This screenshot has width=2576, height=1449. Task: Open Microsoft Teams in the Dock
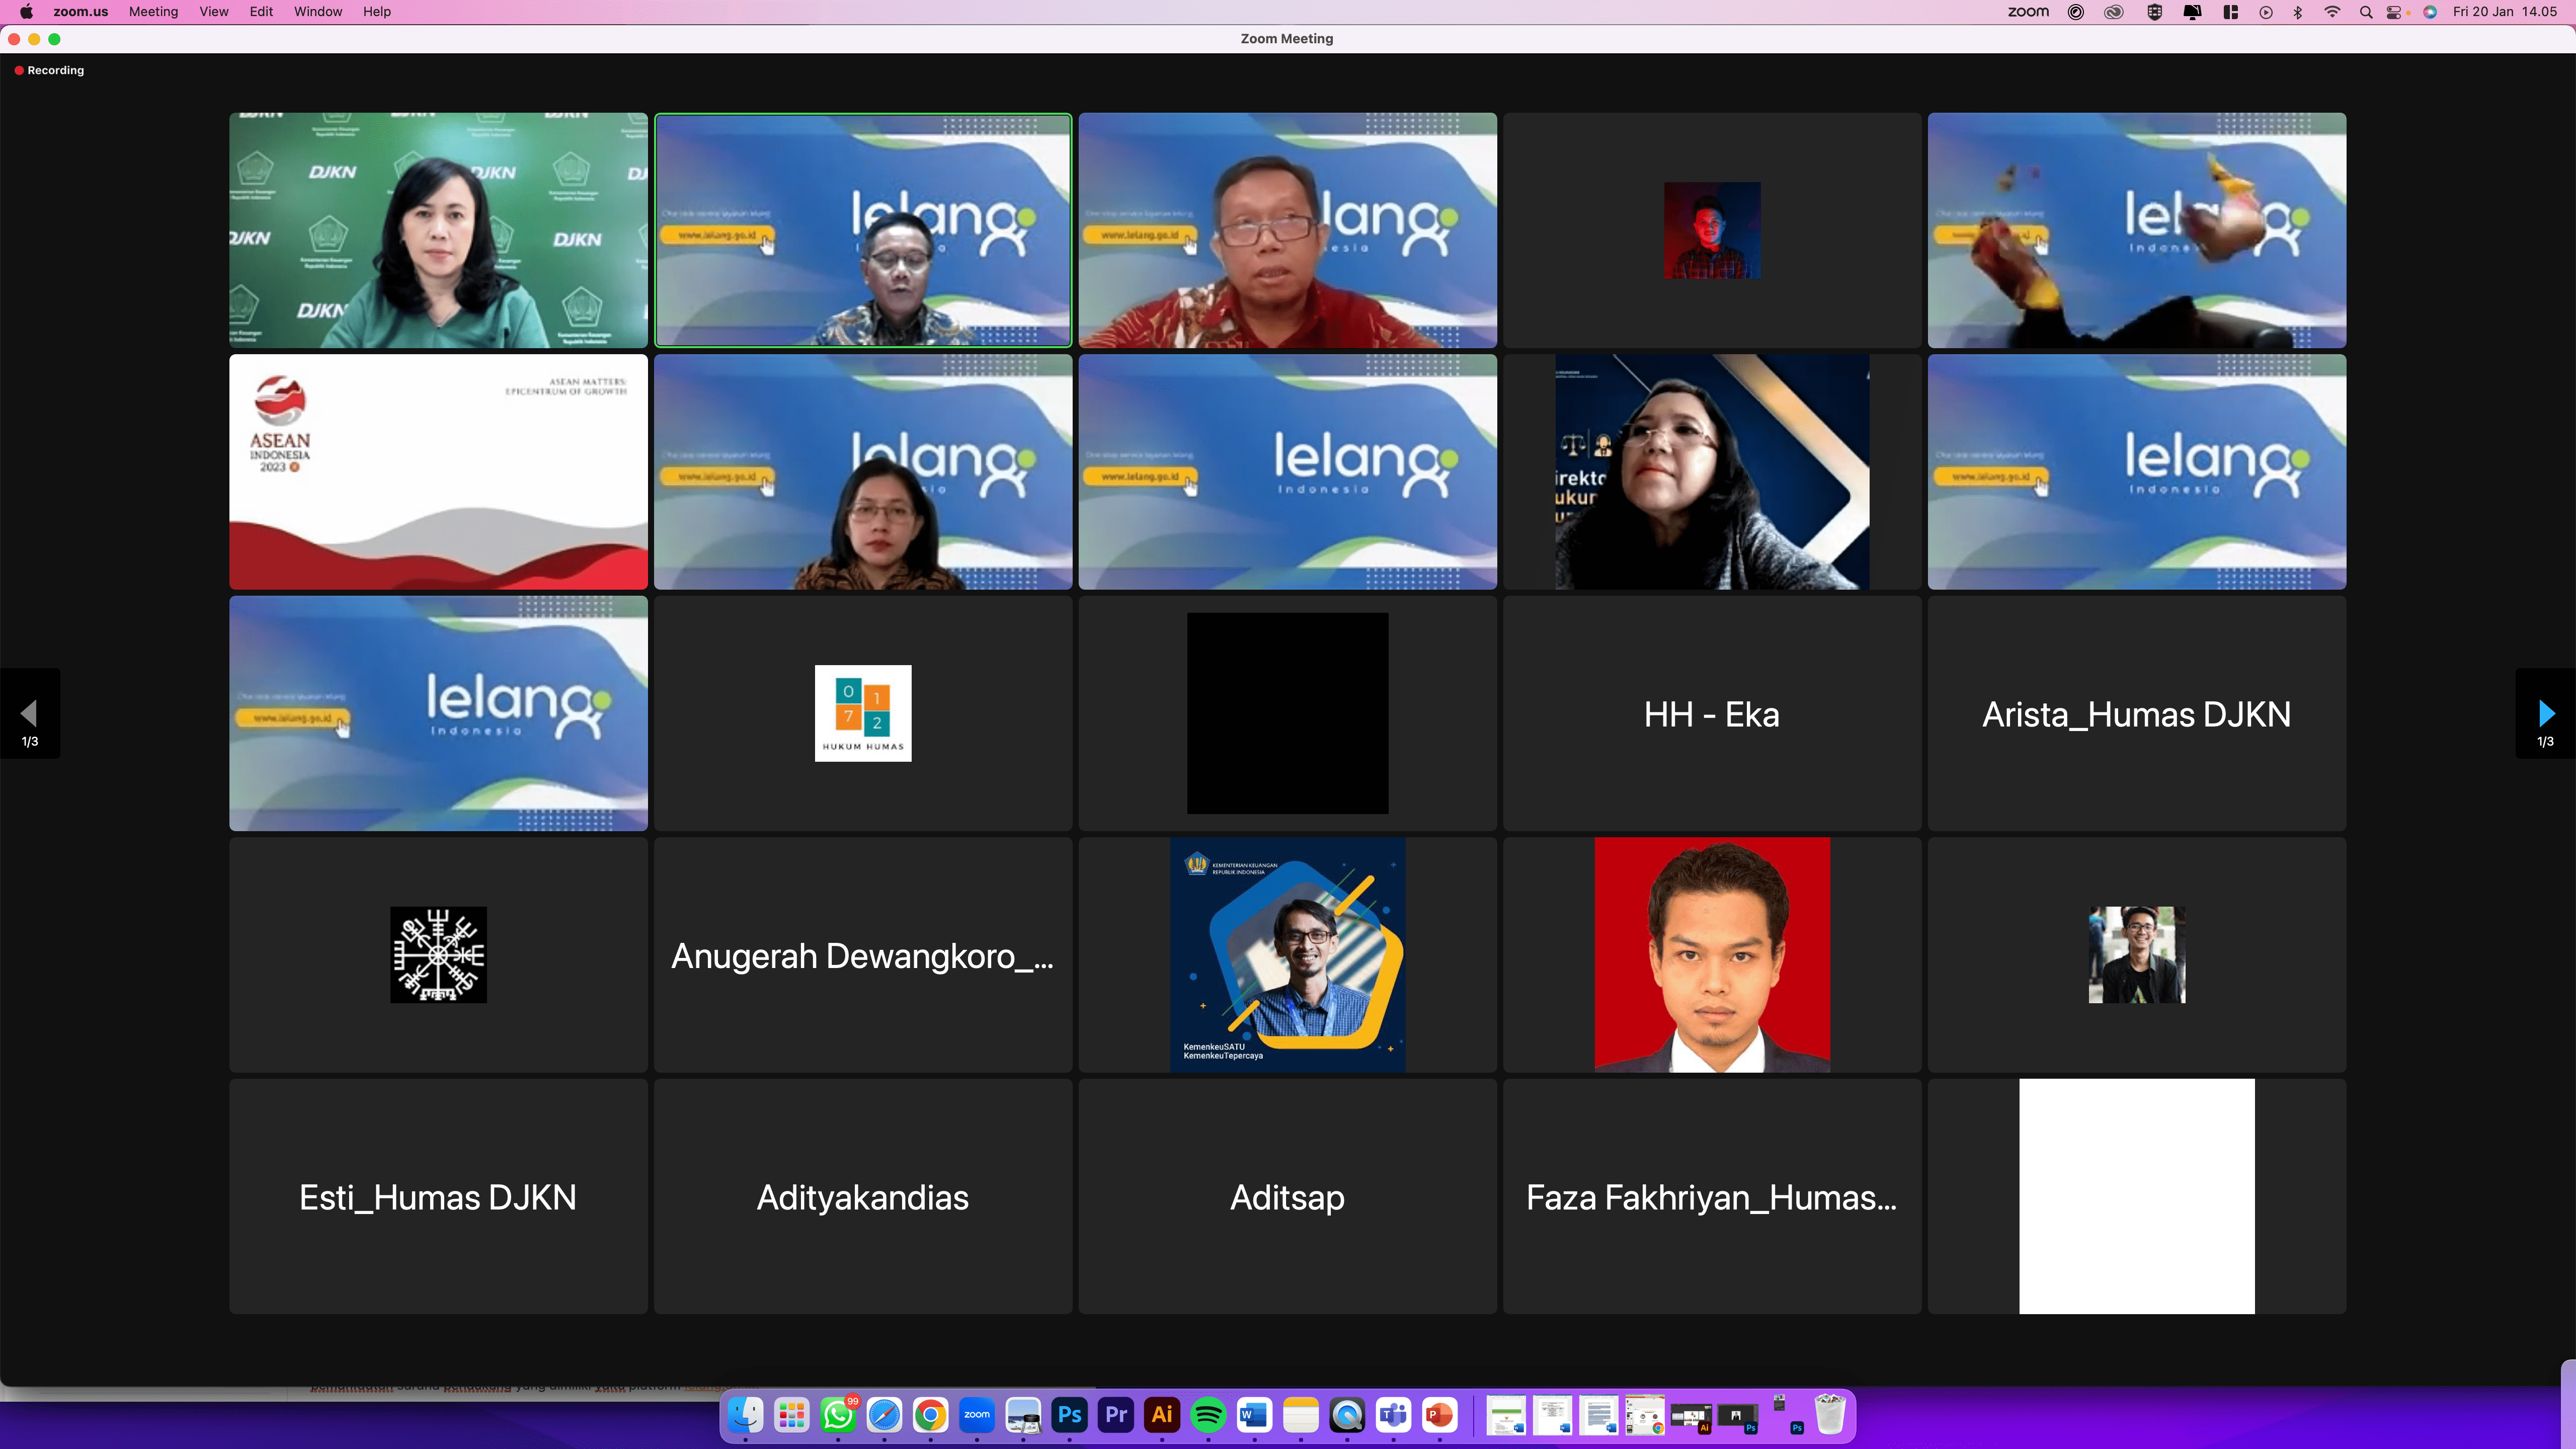[1393, 1415]
